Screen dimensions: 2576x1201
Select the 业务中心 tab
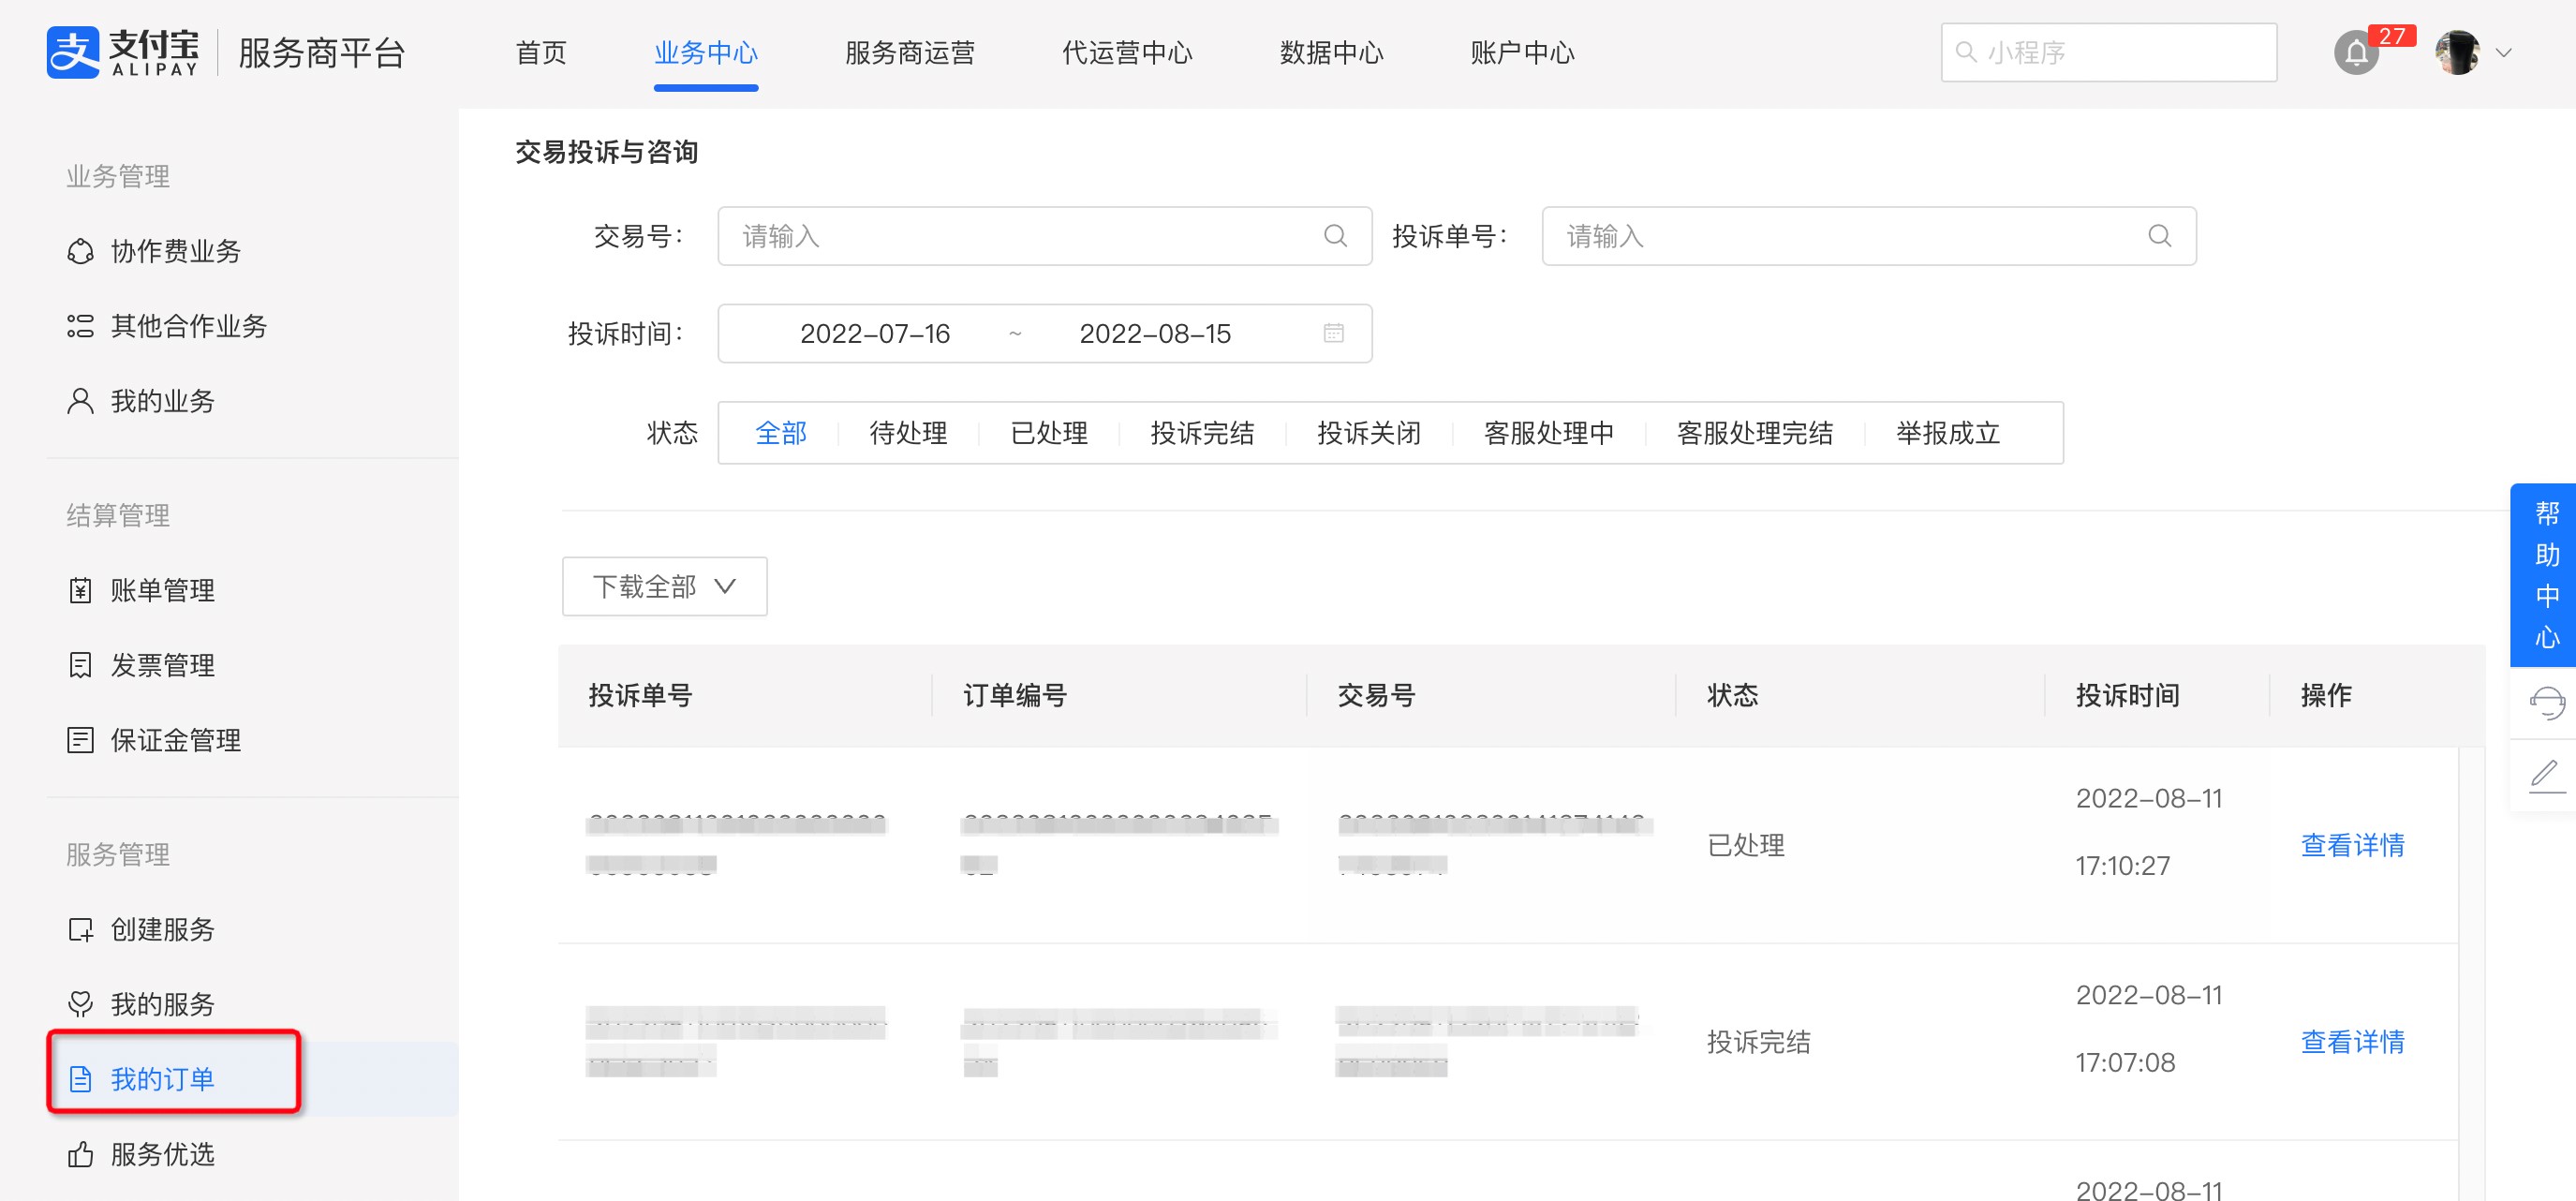[x=706, y=52]
